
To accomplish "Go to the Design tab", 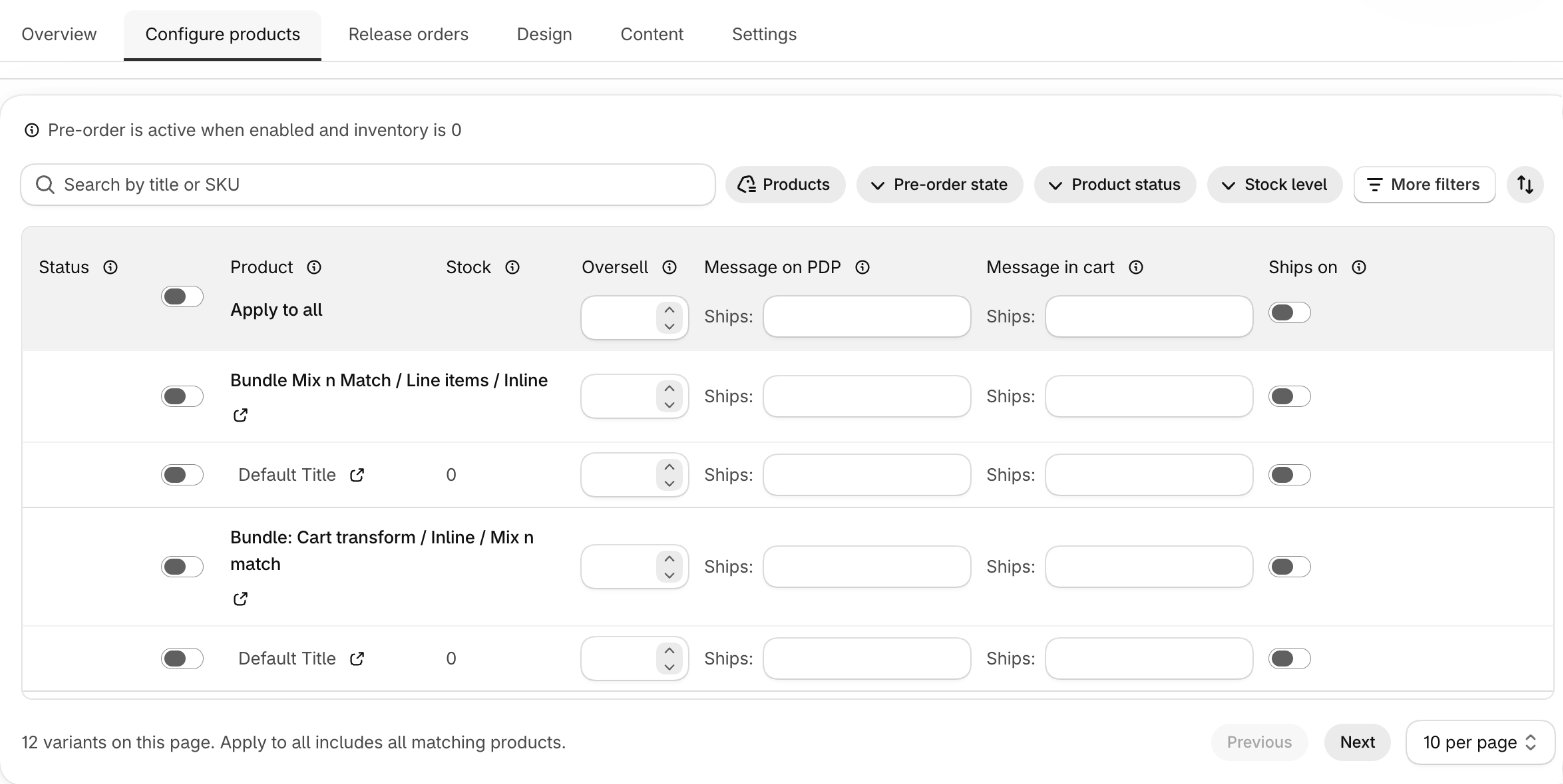I will coord(544,34).
